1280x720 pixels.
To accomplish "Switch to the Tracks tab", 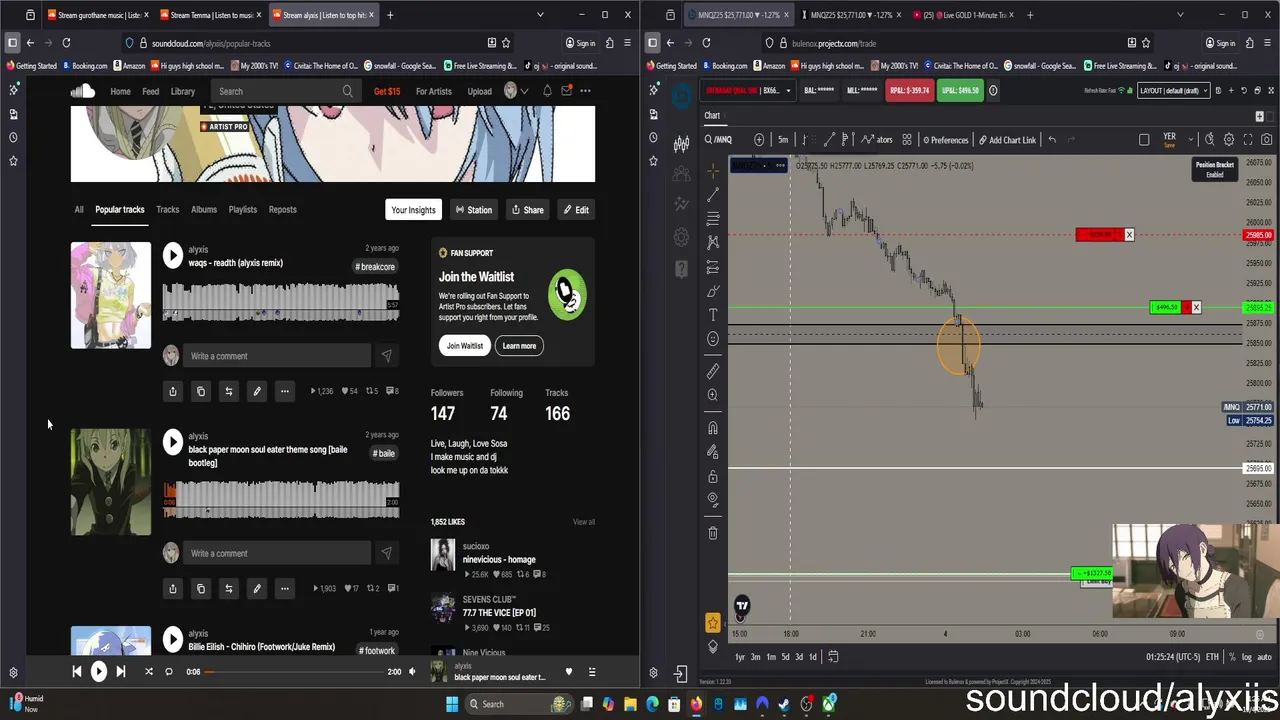I will point(167,210).
